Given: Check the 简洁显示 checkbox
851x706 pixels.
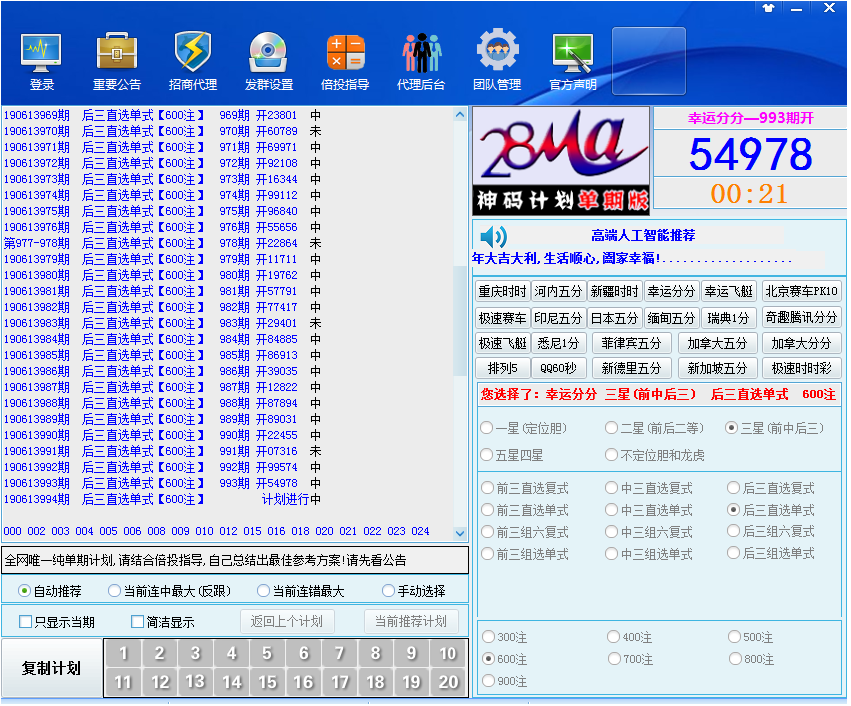Looking at the screenshot, I should [138, 622].
